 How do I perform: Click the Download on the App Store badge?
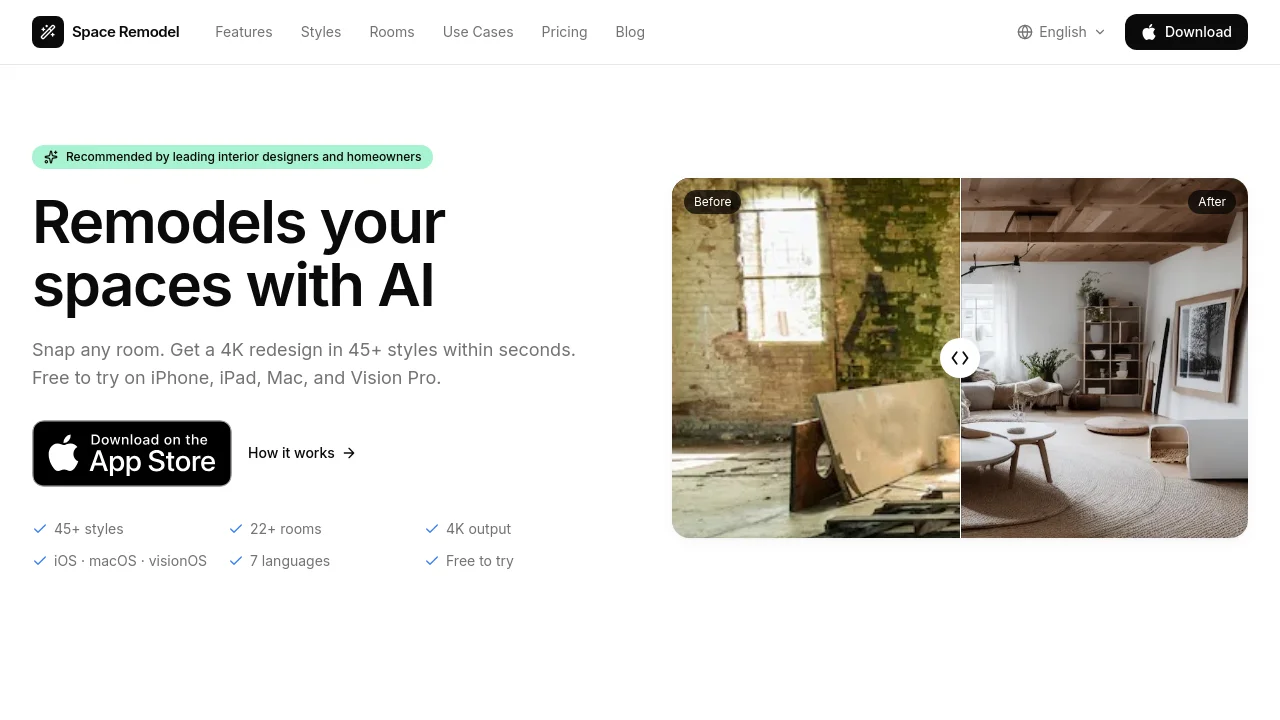(132, 454)
